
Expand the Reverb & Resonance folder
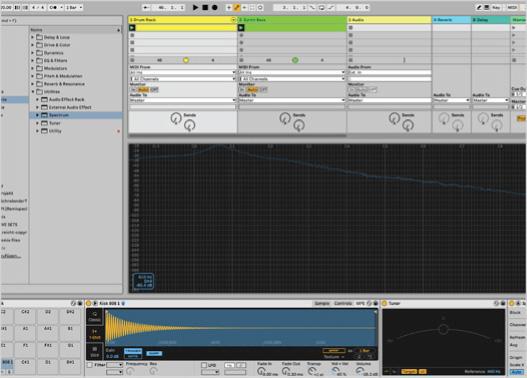(x=33, y=84)
